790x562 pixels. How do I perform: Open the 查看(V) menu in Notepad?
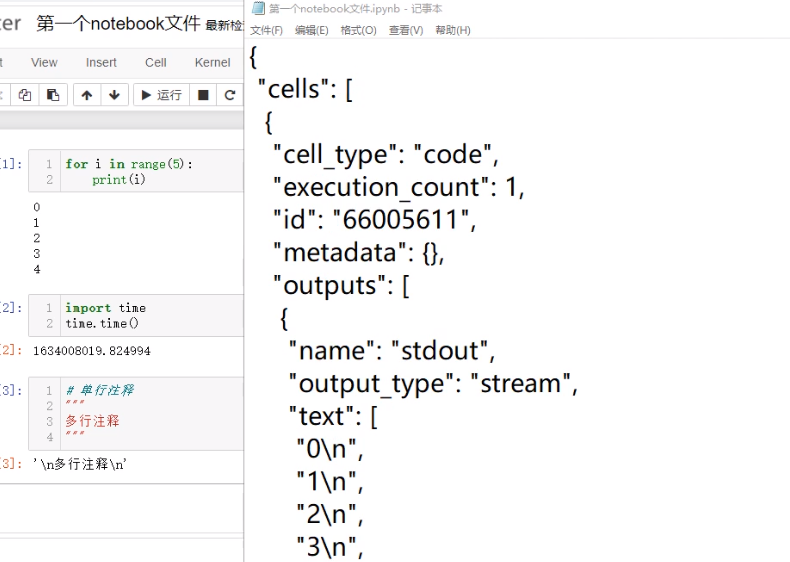coord(406,30)
